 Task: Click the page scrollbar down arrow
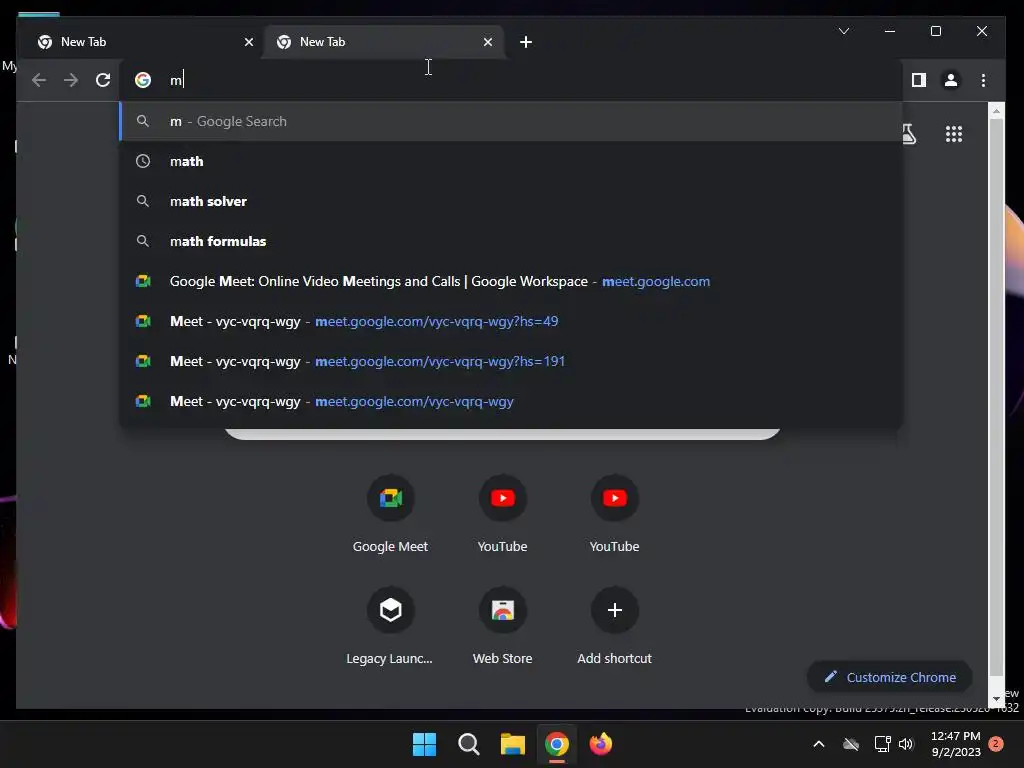pos(996,699)
